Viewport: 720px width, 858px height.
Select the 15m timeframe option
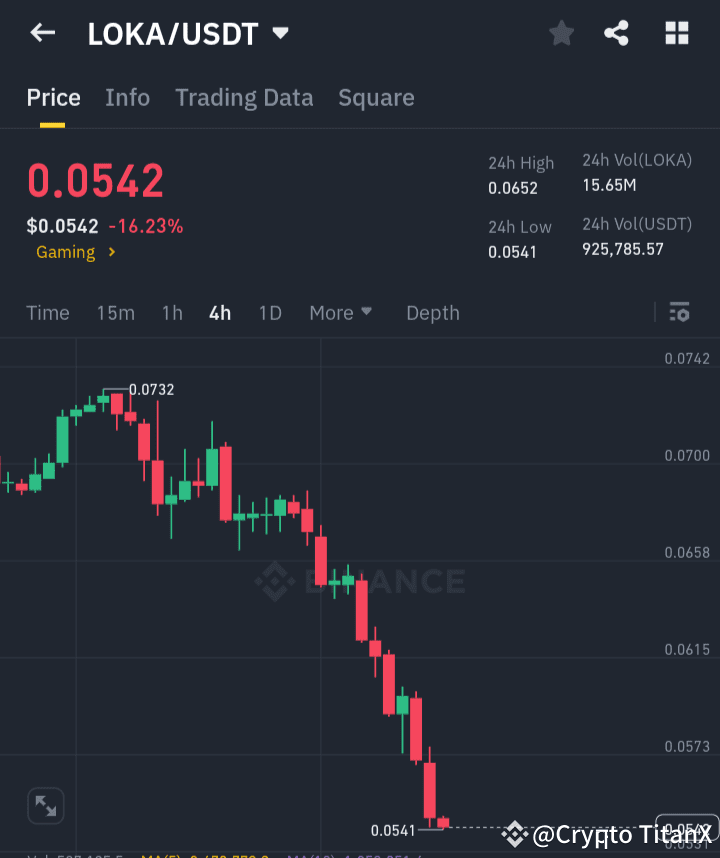tap(116, 312)
